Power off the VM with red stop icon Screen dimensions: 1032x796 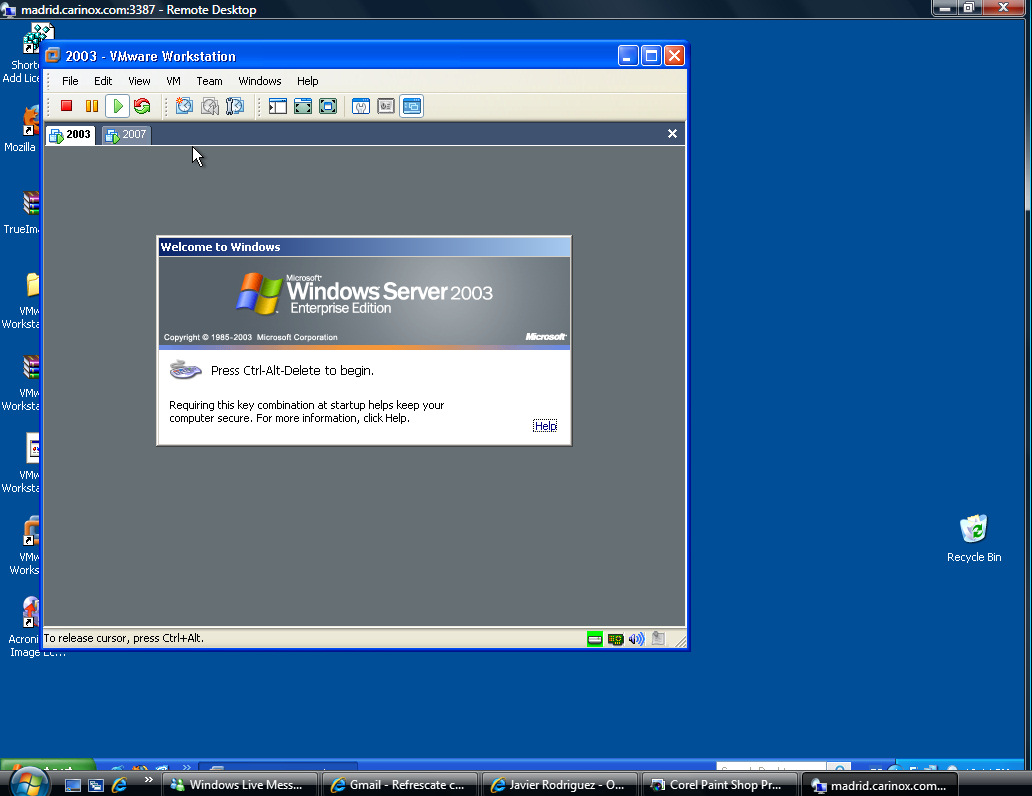67,106
